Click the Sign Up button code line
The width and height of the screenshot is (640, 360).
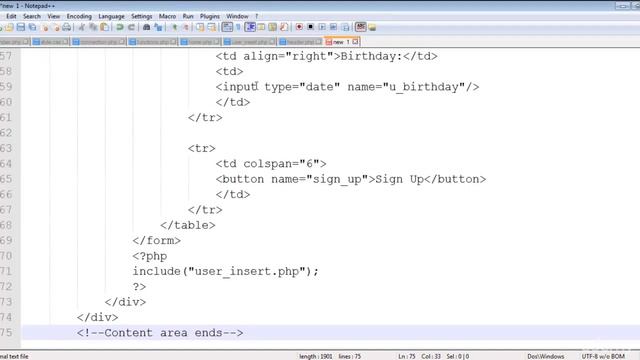(x=351, y=179)
